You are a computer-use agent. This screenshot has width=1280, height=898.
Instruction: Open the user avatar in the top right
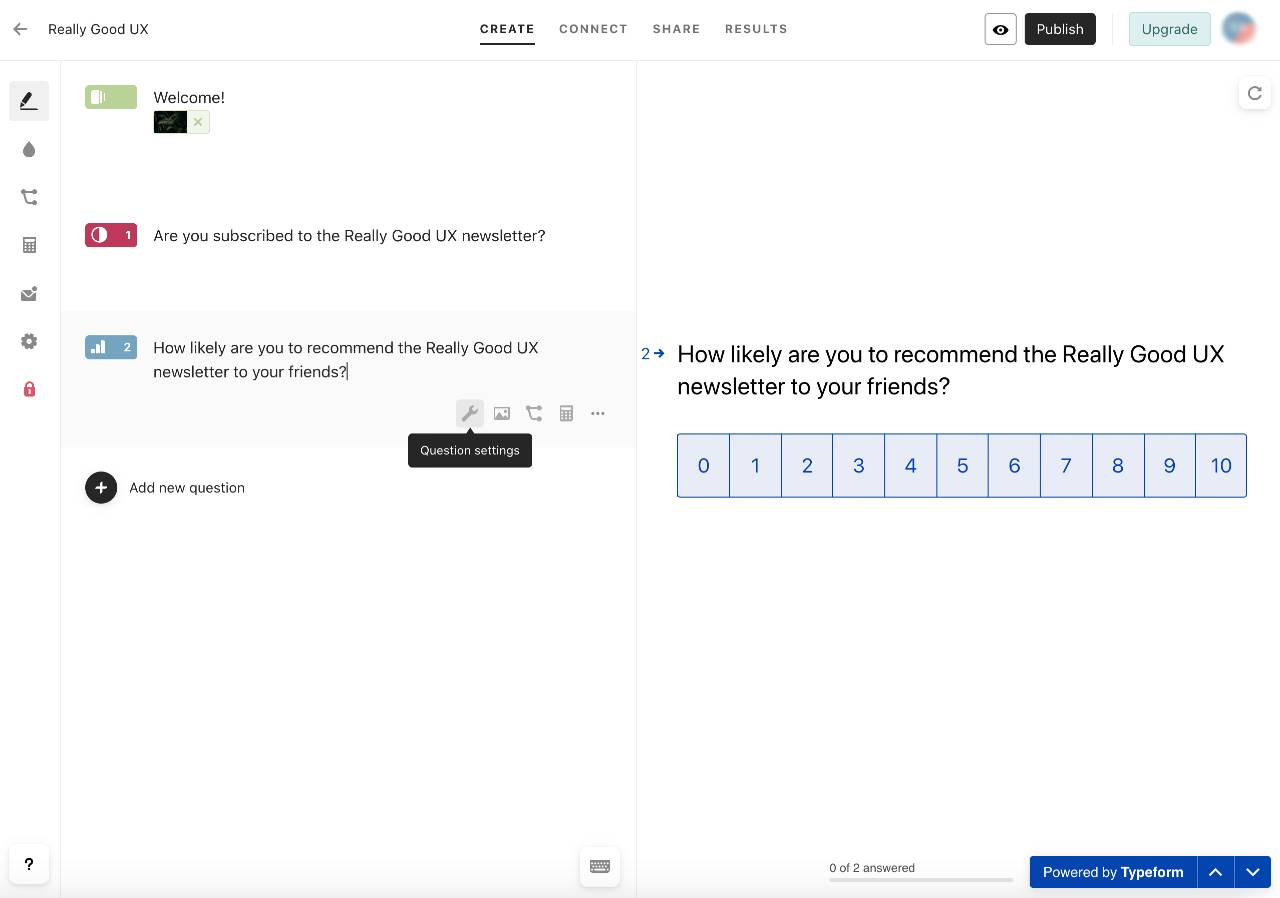coord(1239,29)
